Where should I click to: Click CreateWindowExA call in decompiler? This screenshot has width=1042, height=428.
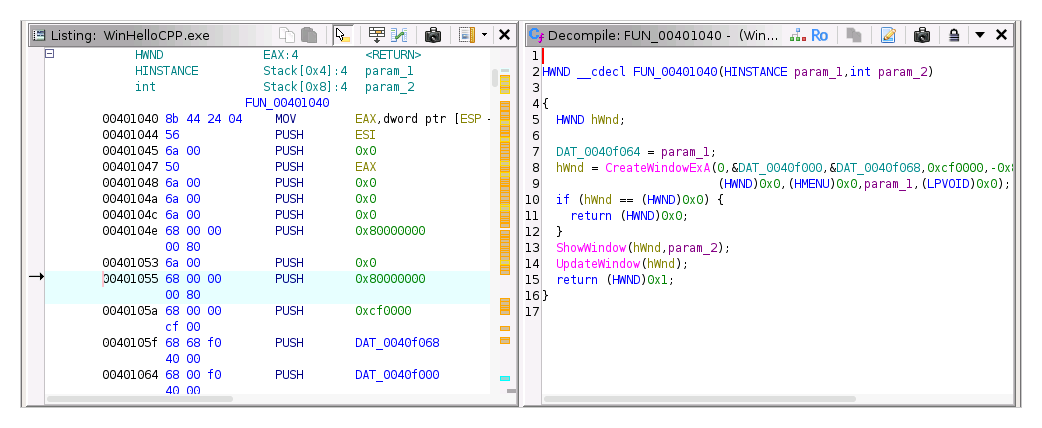(657, 167)
